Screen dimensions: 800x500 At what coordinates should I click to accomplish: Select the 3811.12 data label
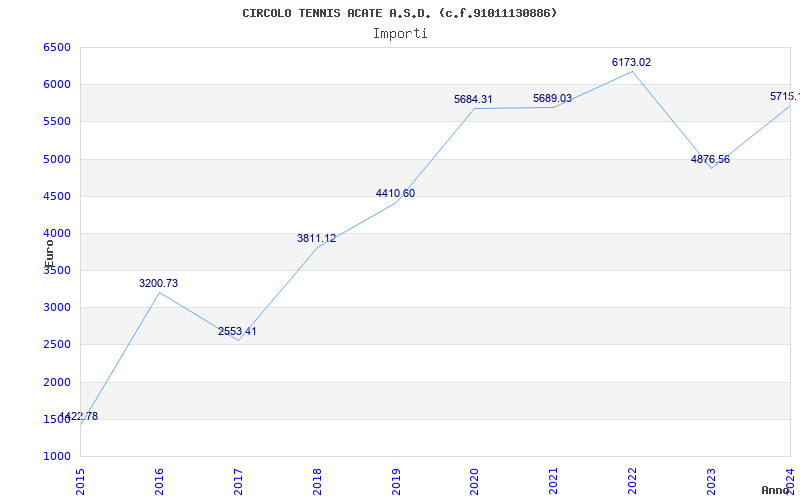[316, 238]
